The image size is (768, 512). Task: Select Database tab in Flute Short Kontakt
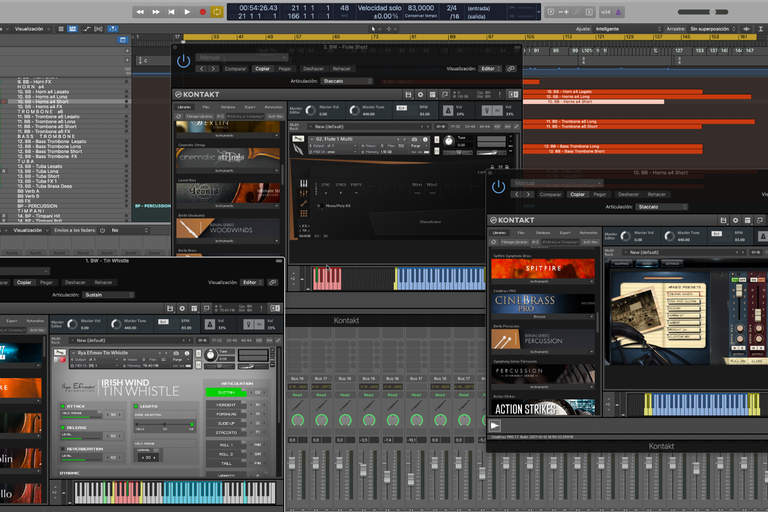pos(228,107)
